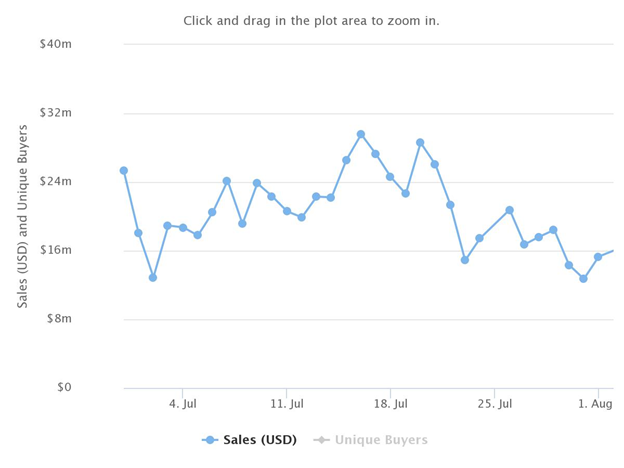Toggle the Sales (USD) legend item
Viewport: 624px width, 468px height.
(250, 440)
